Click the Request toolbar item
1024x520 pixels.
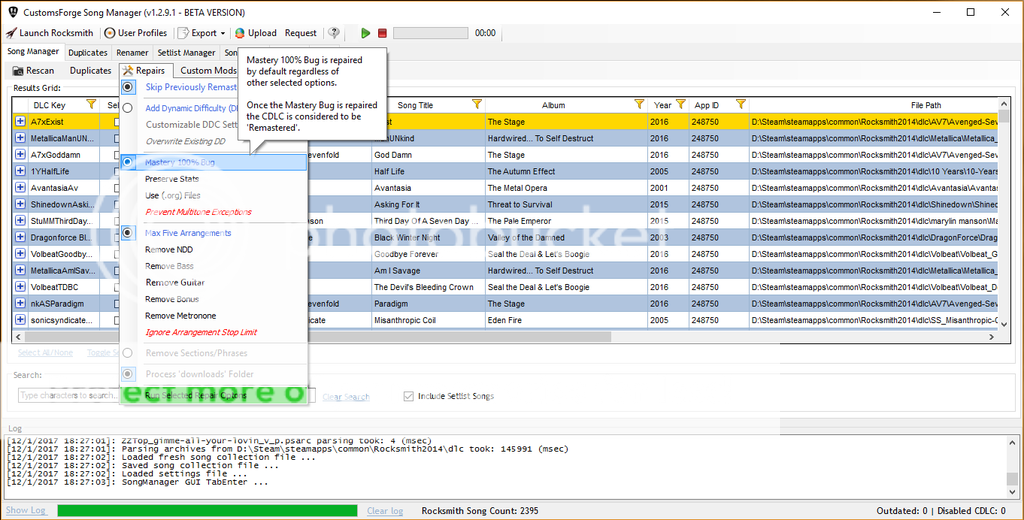tap(300, 33)
